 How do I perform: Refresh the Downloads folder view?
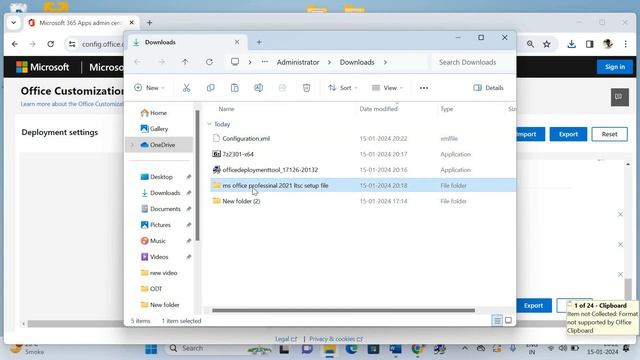pyautogui.click(x=209, y=62)
